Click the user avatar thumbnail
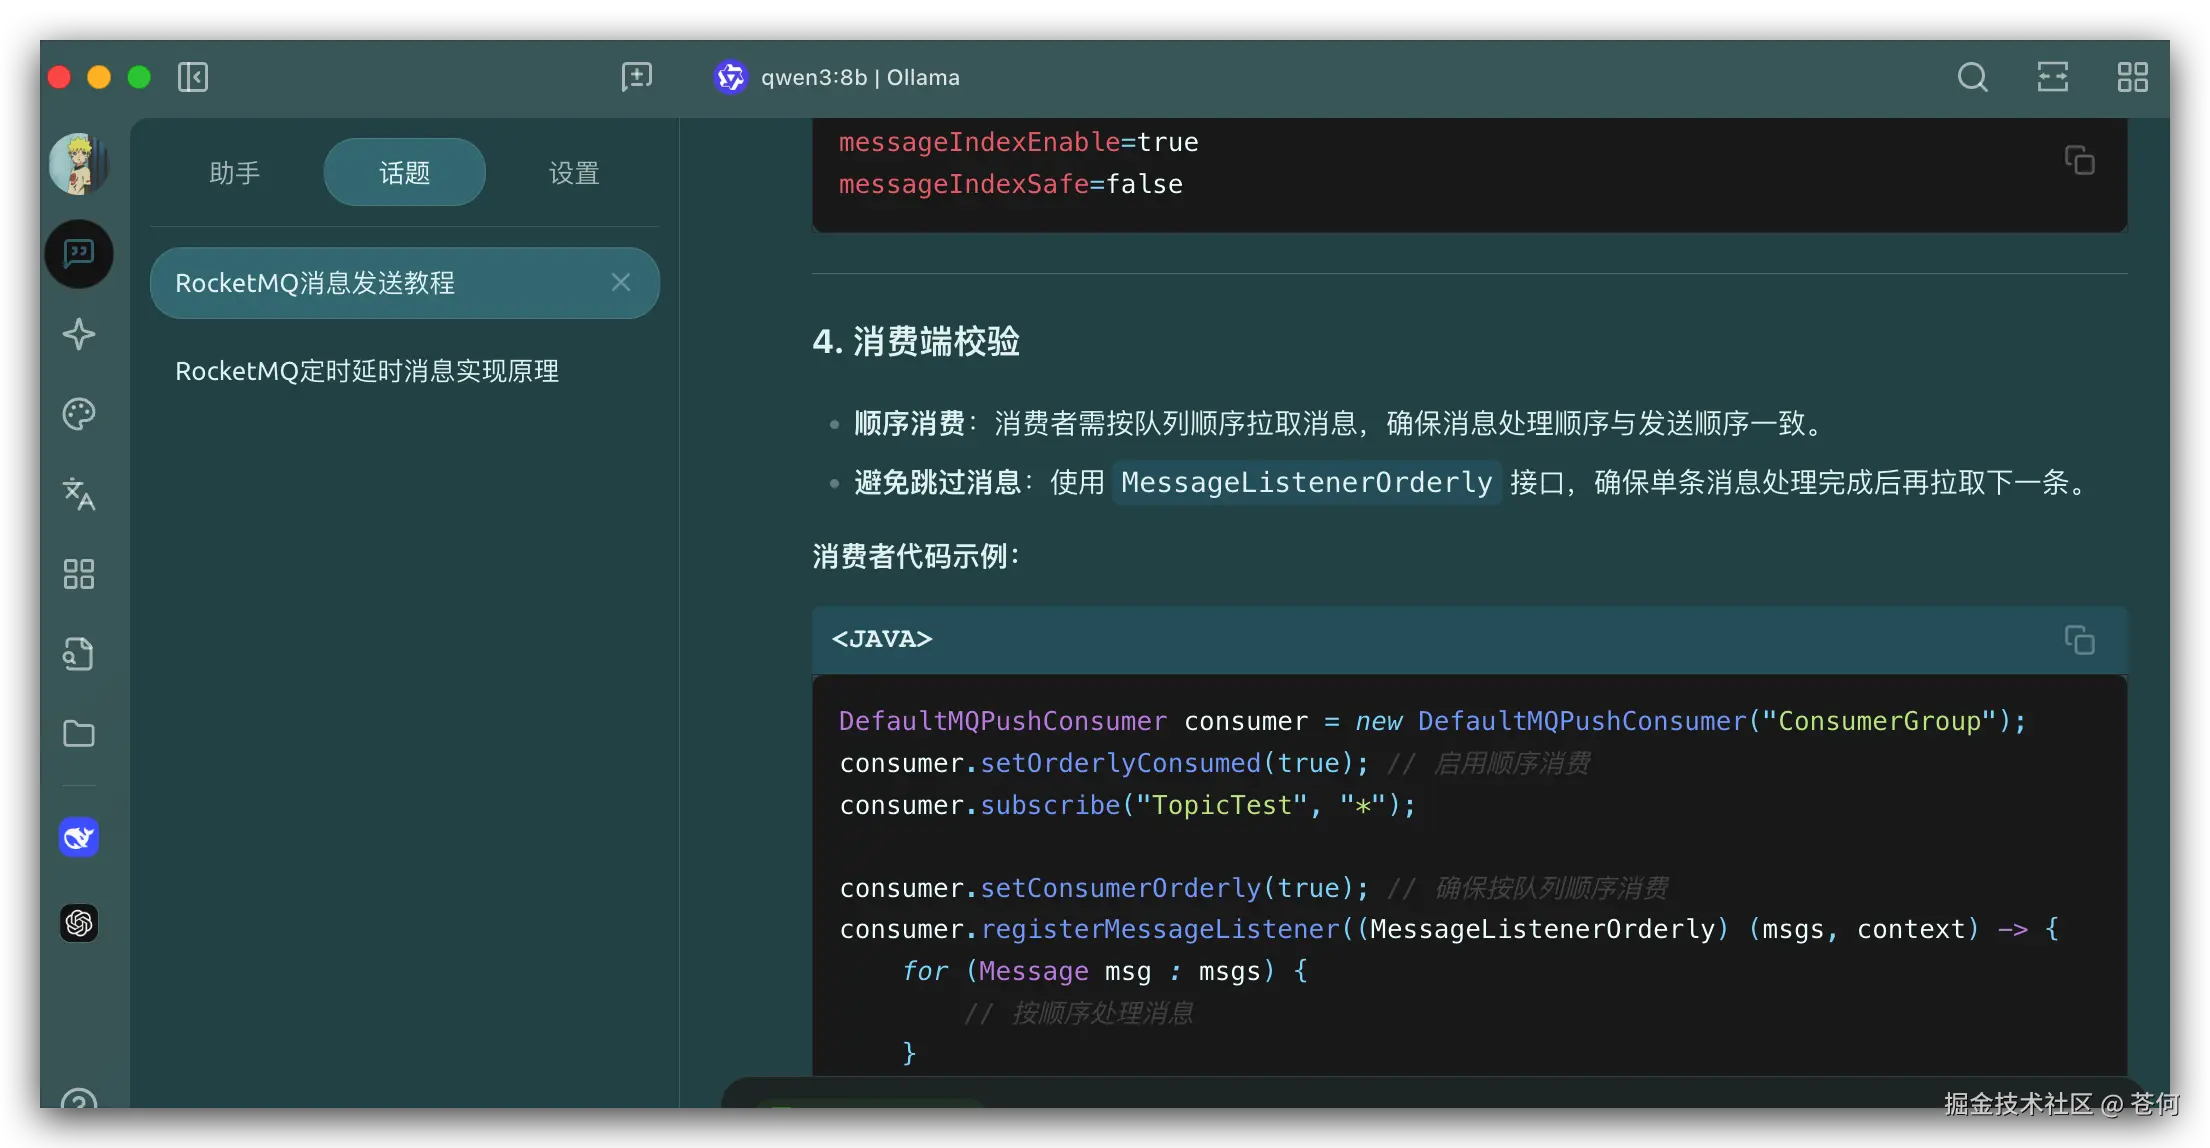This screenshot has width=2210, height=1148. pyautogui.click(x=79, y=163)
